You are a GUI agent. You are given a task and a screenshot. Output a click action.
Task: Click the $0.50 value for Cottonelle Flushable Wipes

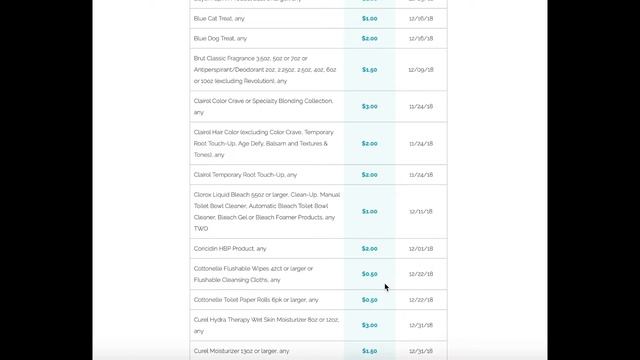coord(369,274)
